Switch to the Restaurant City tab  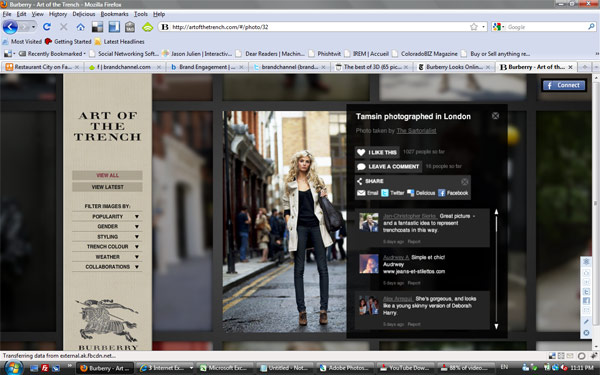coord(42,67)
